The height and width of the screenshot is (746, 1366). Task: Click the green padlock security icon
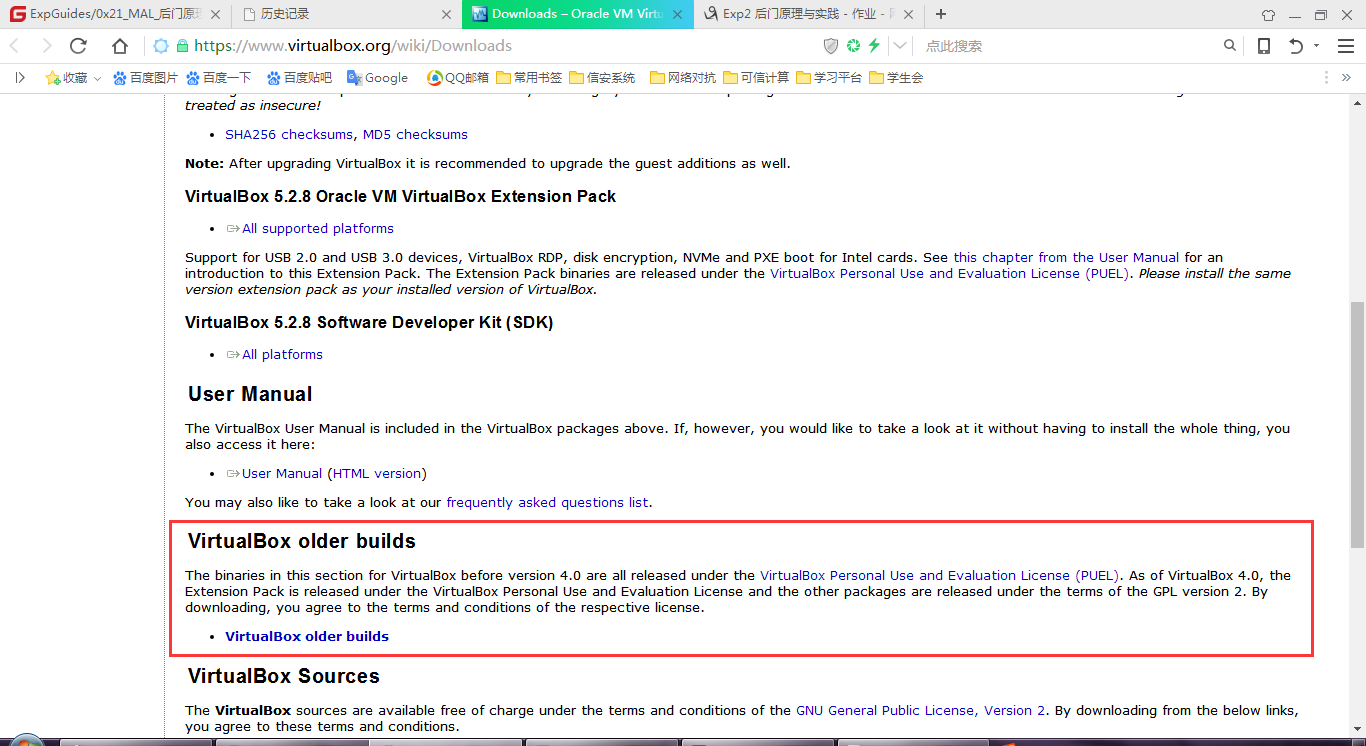[x=182, y=46]
